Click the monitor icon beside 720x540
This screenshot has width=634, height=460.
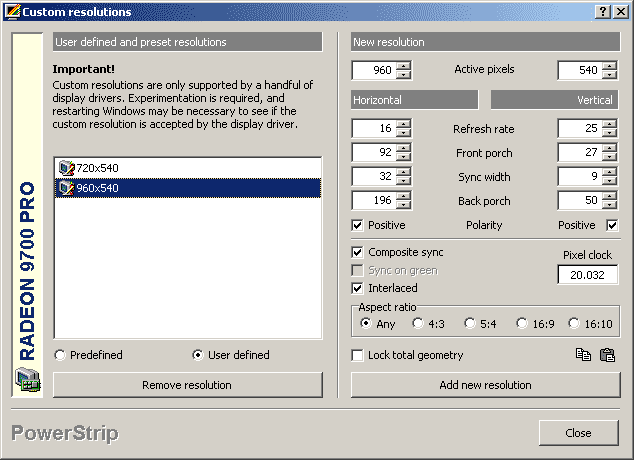66,168
